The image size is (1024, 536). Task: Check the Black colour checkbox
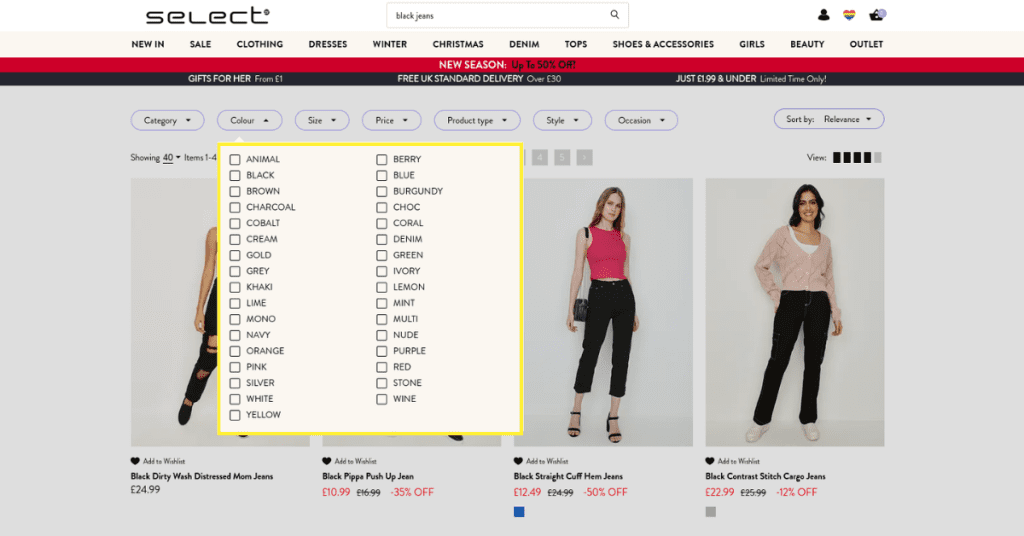pyautogui.click(x=235, y=175)
